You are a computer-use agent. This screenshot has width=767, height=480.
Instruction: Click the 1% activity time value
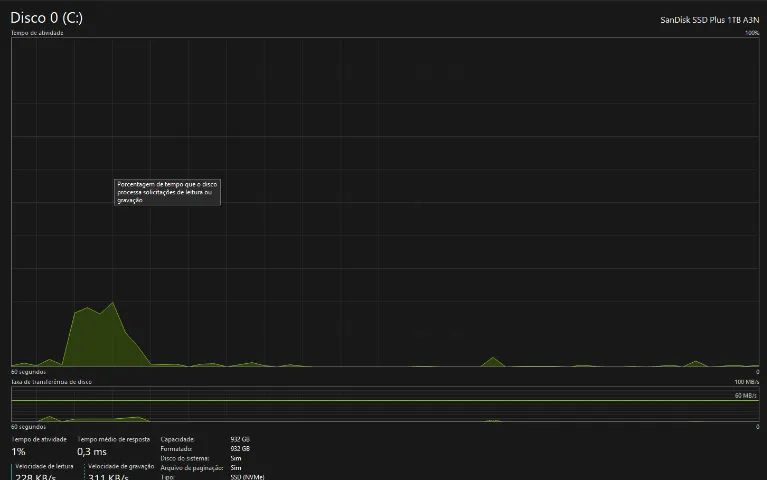coord(18,452)
